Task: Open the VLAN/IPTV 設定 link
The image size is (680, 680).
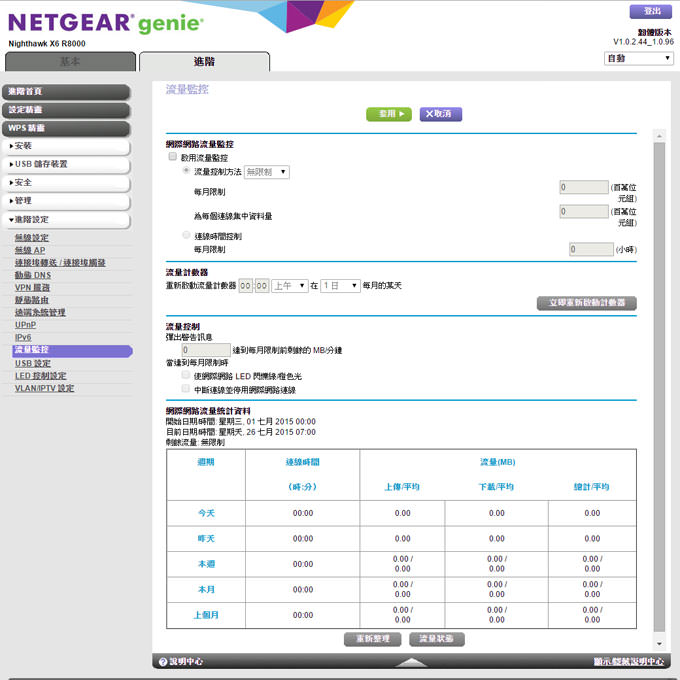Action: pos(45,388)
